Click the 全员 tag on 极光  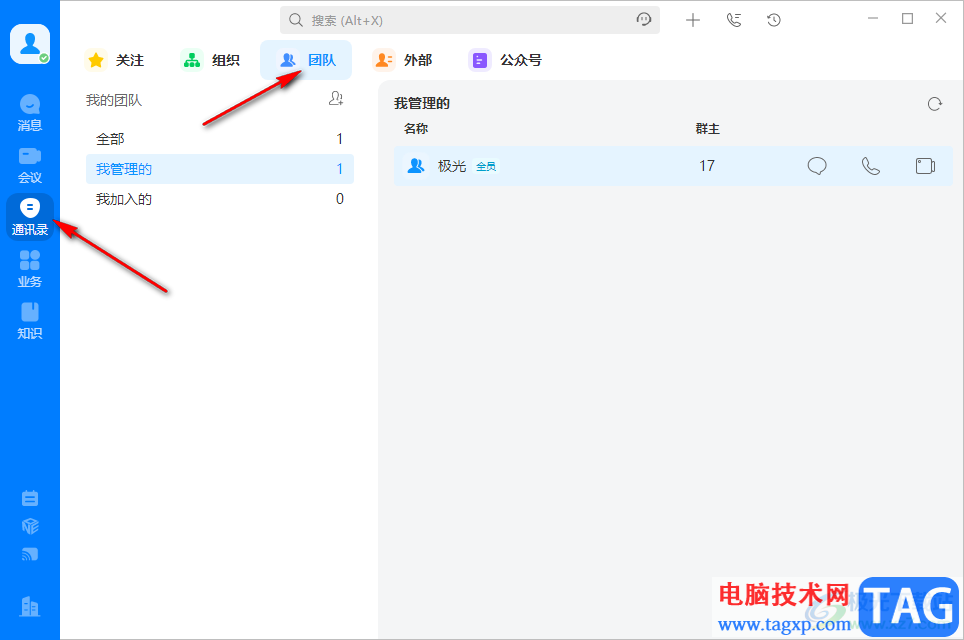pos(486,167)
